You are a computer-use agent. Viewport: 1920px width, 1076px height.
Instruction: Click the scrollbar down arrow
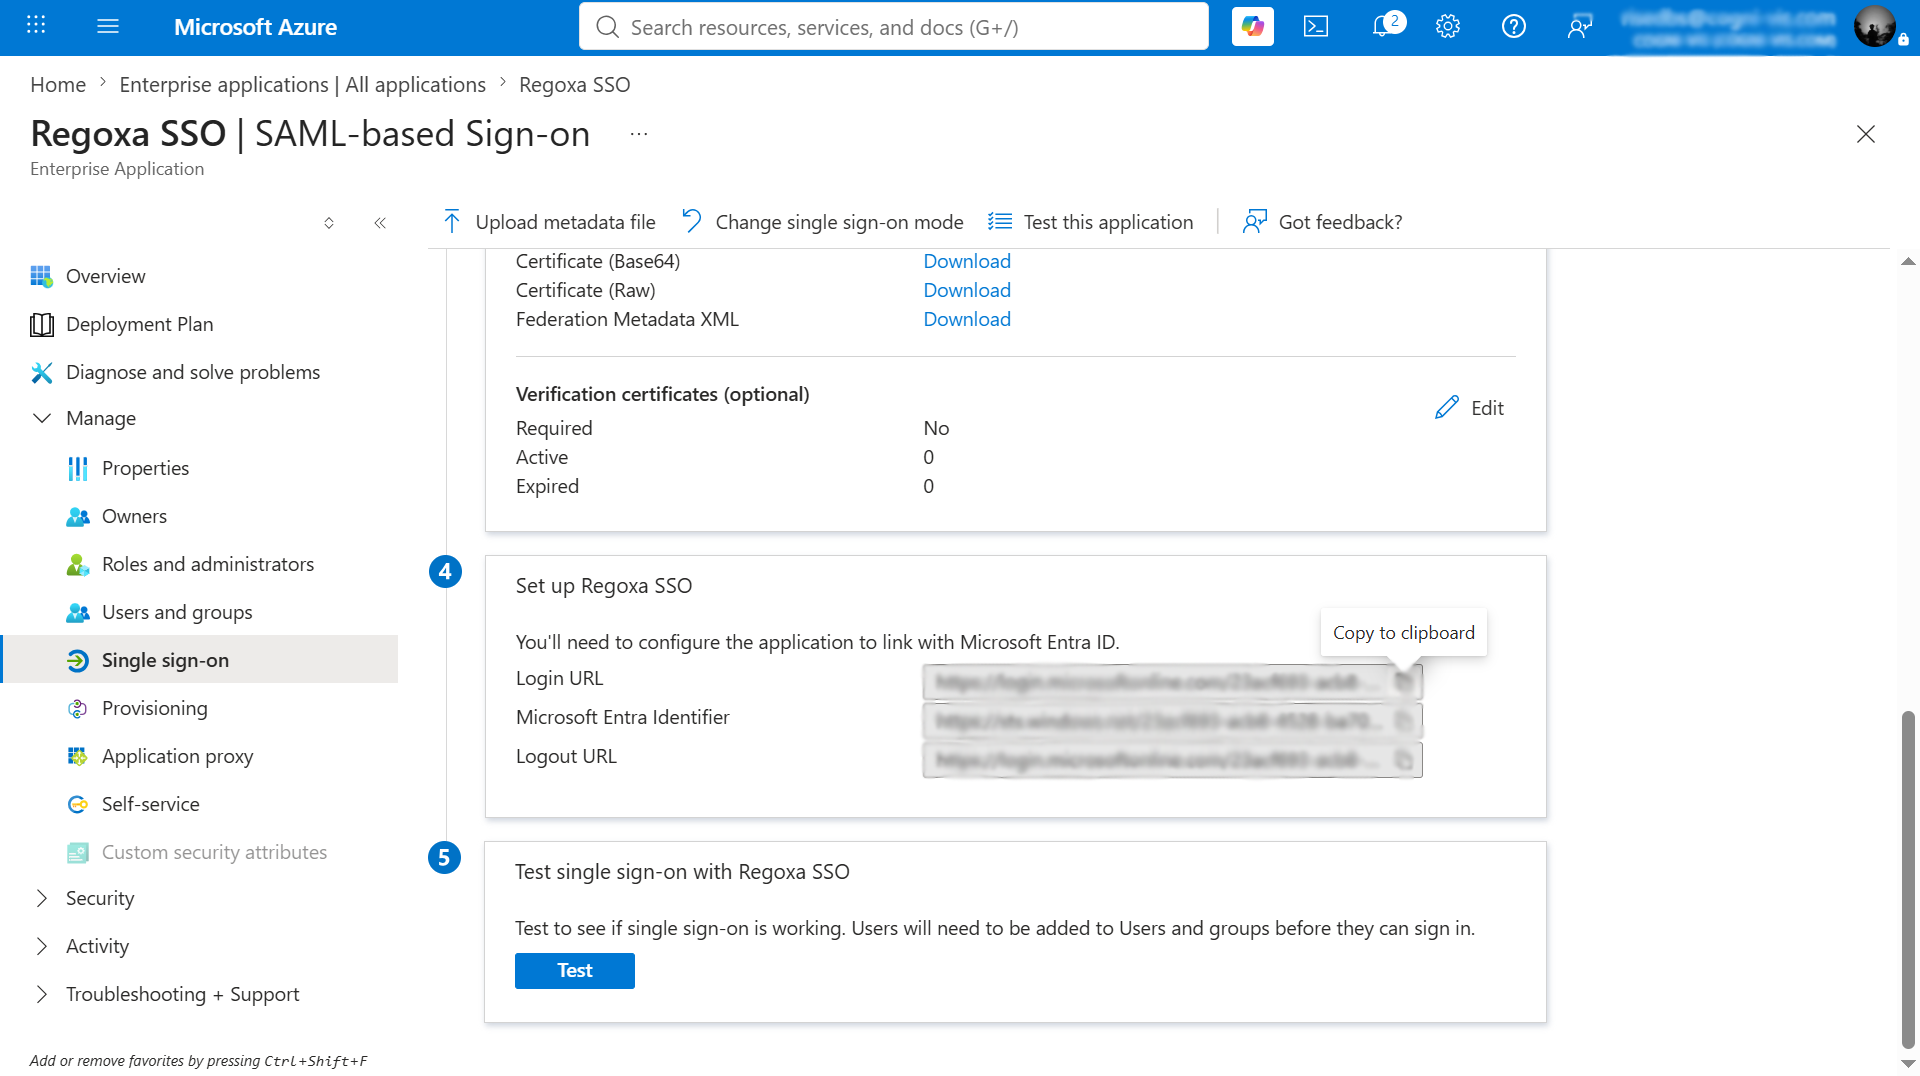tap(1908, 1064)
